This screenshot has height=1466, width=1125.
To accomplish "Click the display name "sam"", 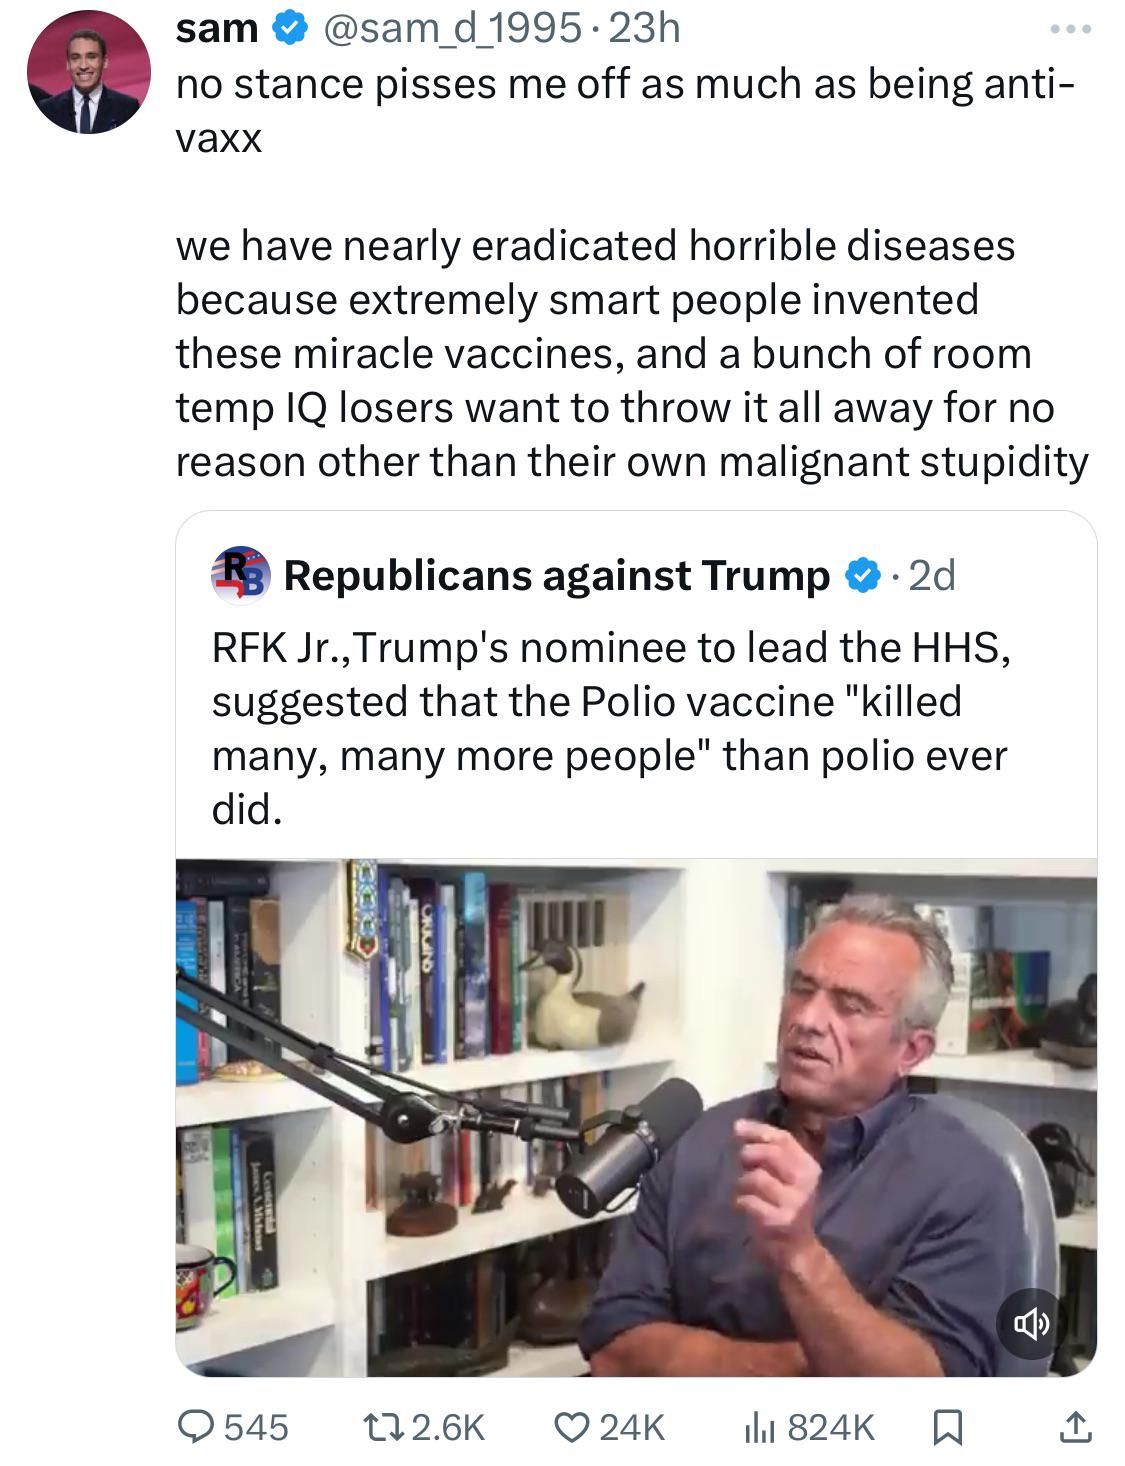I will (216, 29).
